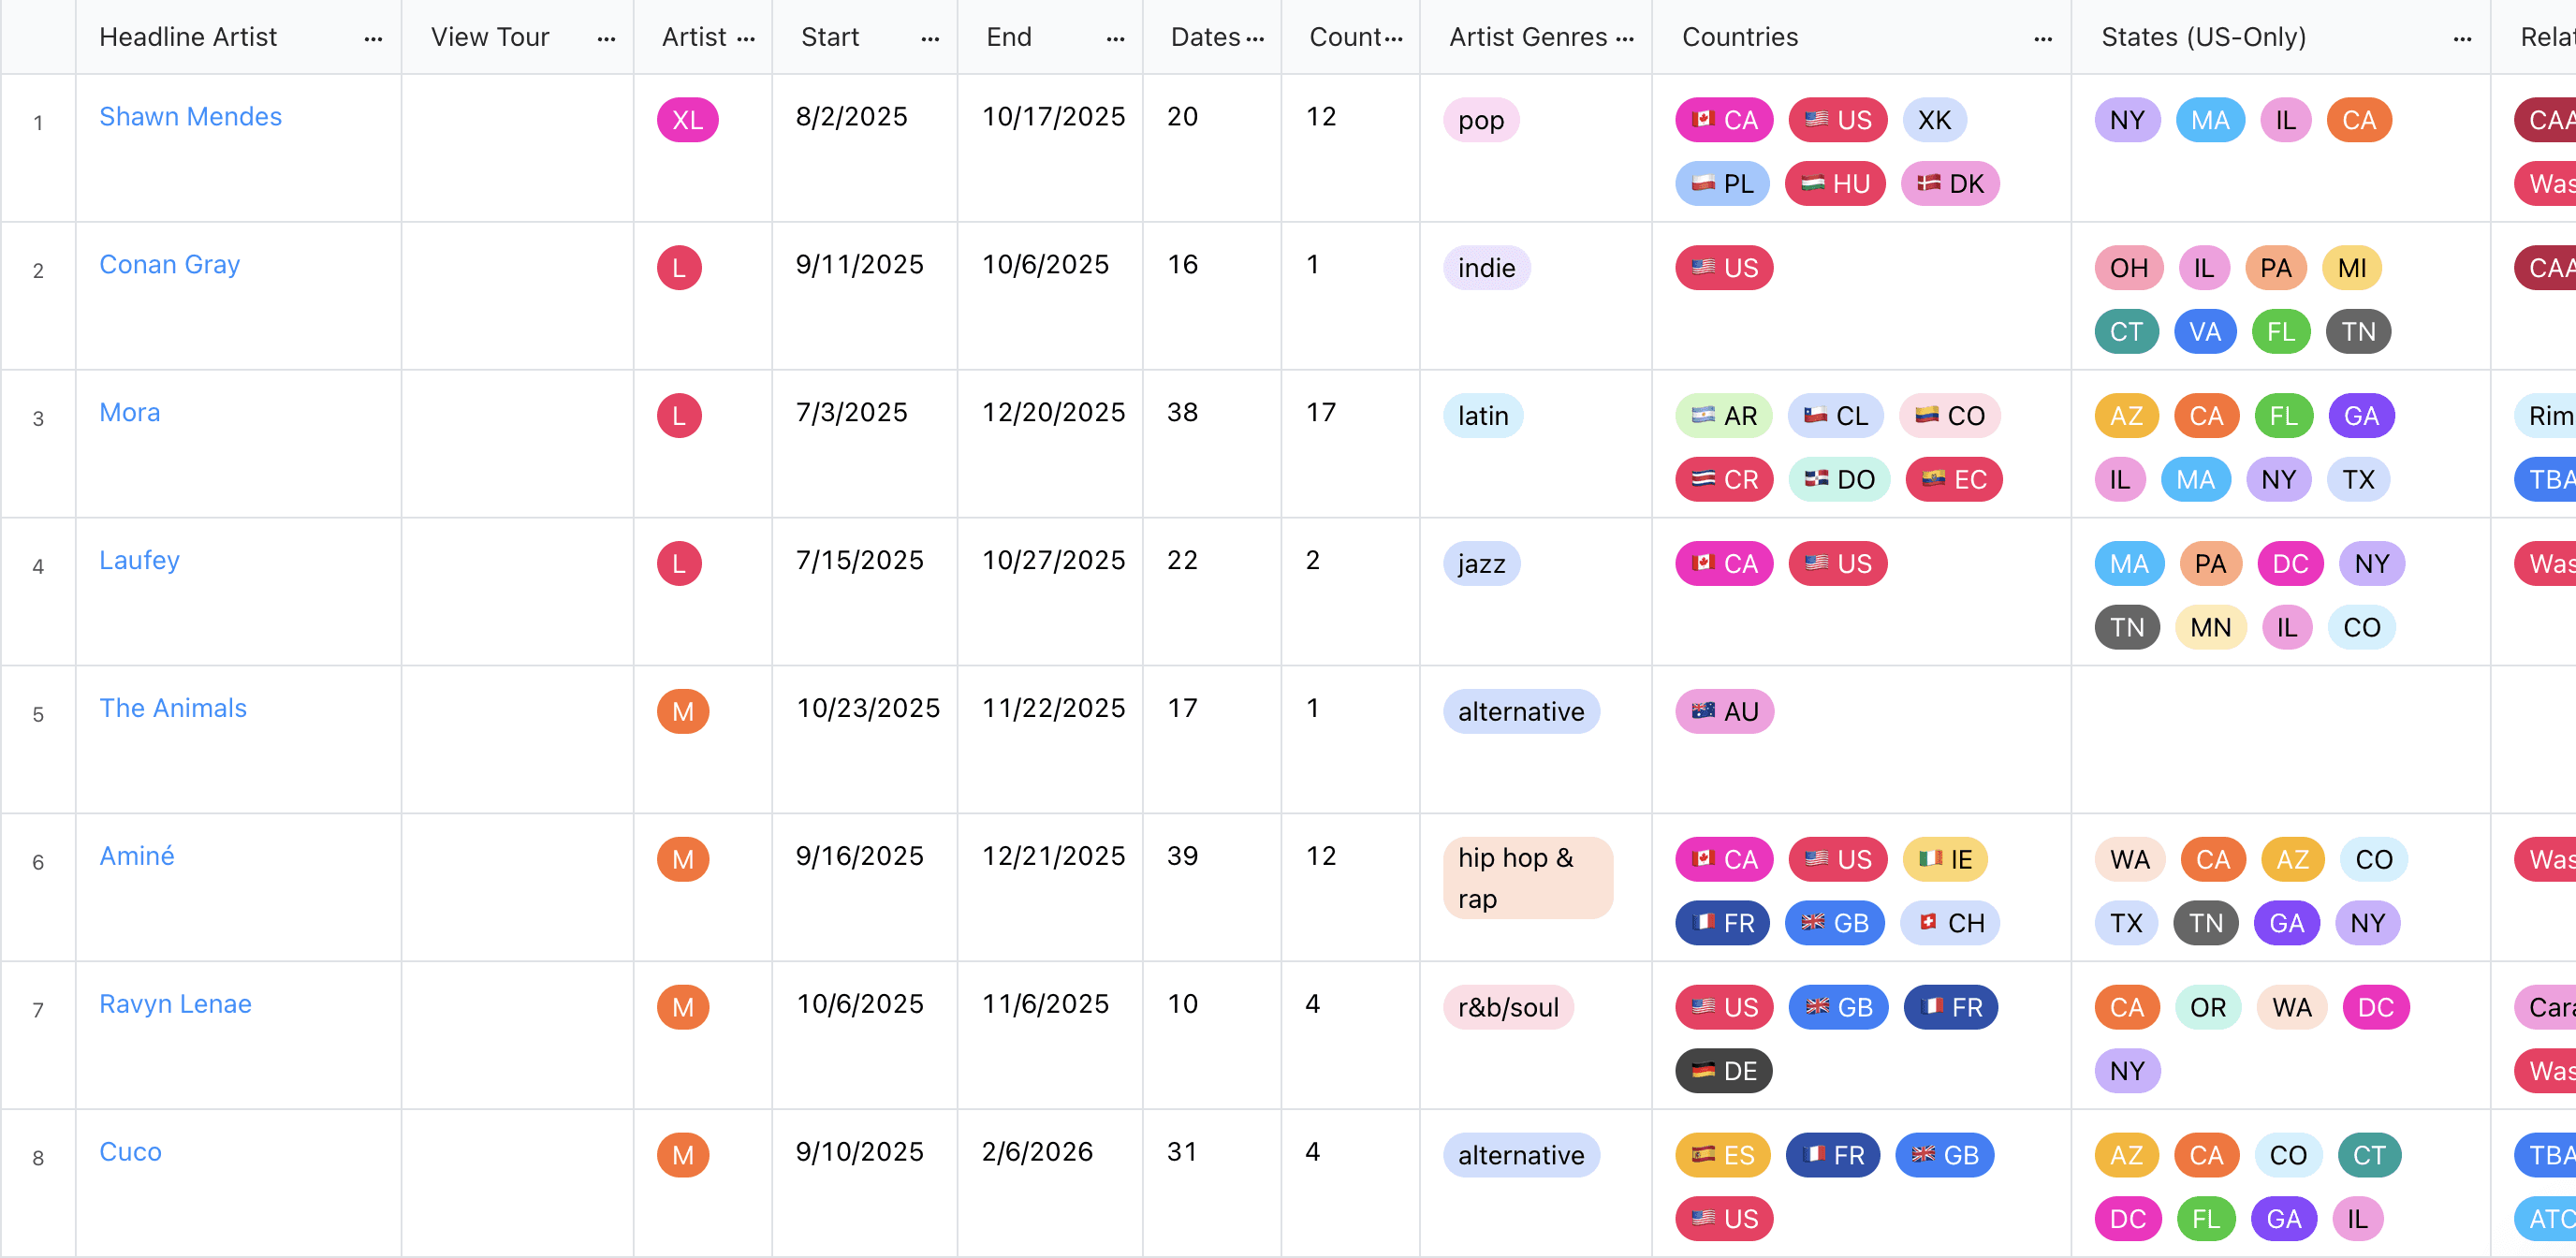Screen dimensions: 2576x1258
Task: Select the jazz genre tag
Action: click(x=1481, y=564)
